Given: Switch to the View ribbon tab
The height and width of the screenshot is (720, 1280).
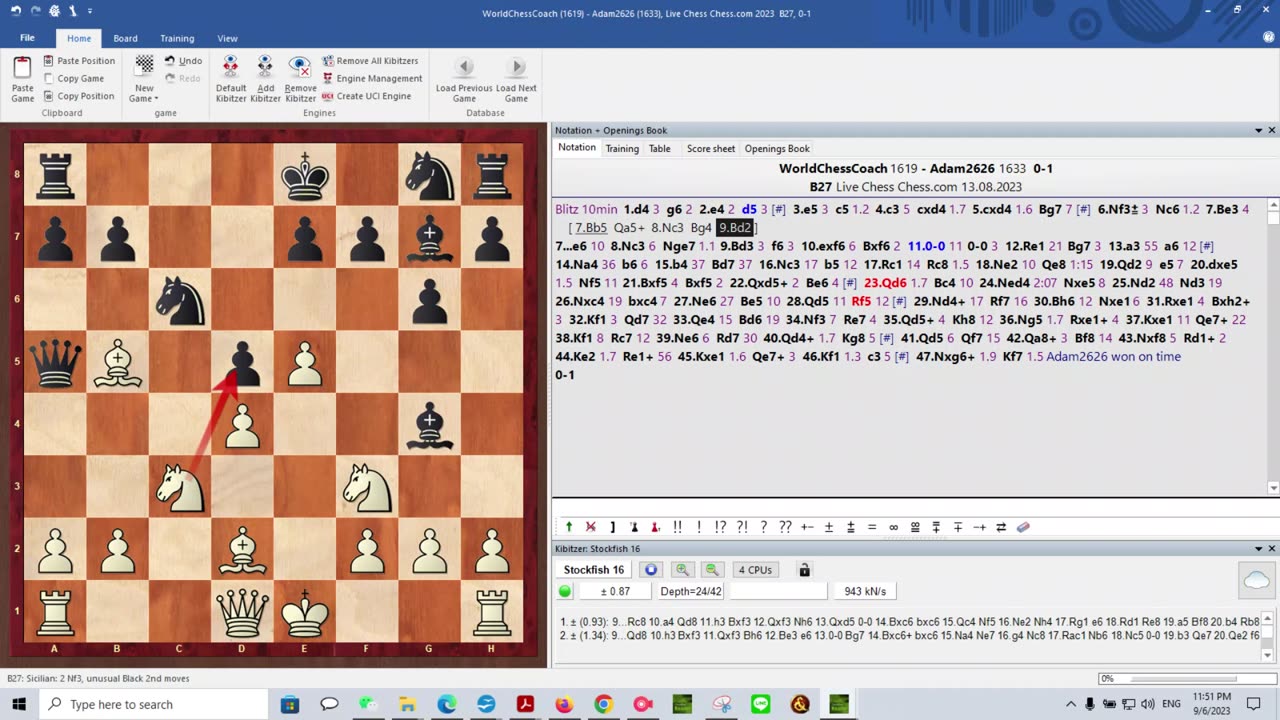Looking at the screenshot, I should click(x=227, y=38).
